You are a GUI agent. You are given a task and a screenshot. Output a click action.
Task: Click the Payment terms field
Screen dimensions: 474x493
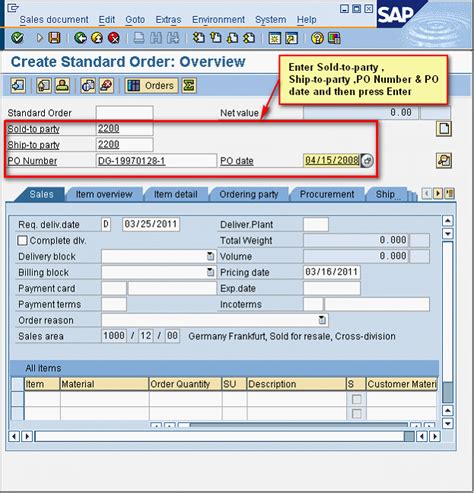pyautogui.click(x=114, y=304)
